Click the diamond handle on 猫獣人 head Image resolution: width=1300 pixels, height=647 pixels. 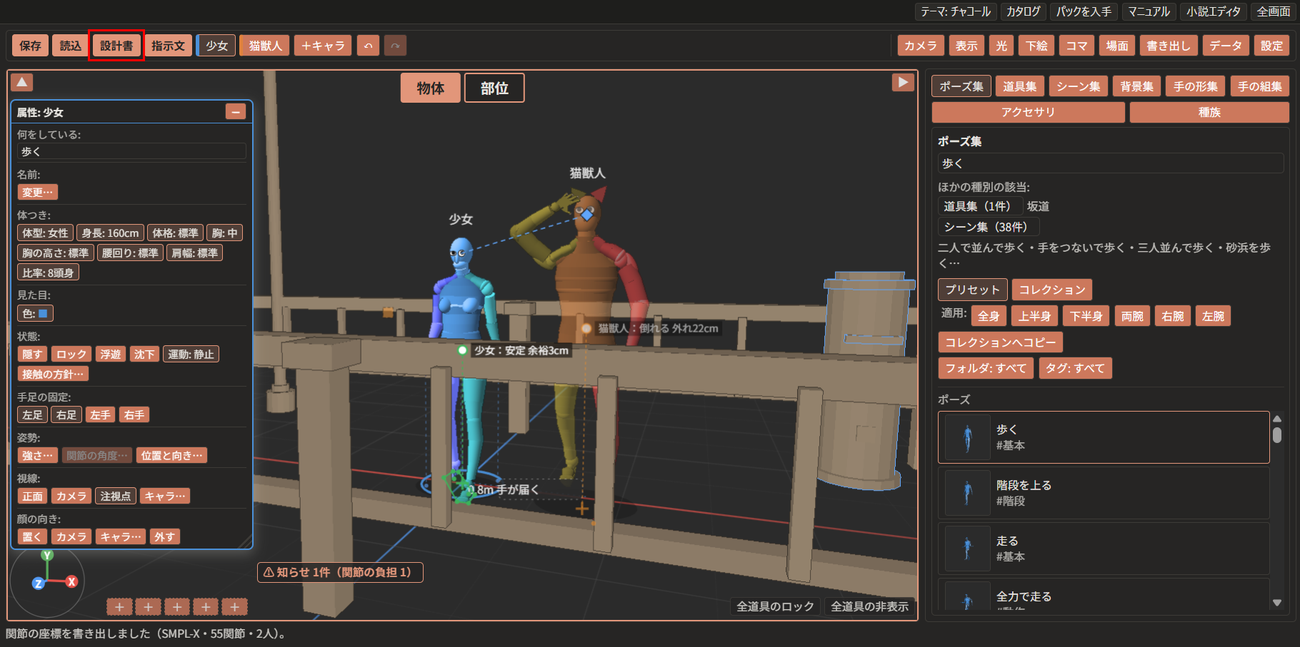(588, 214)
